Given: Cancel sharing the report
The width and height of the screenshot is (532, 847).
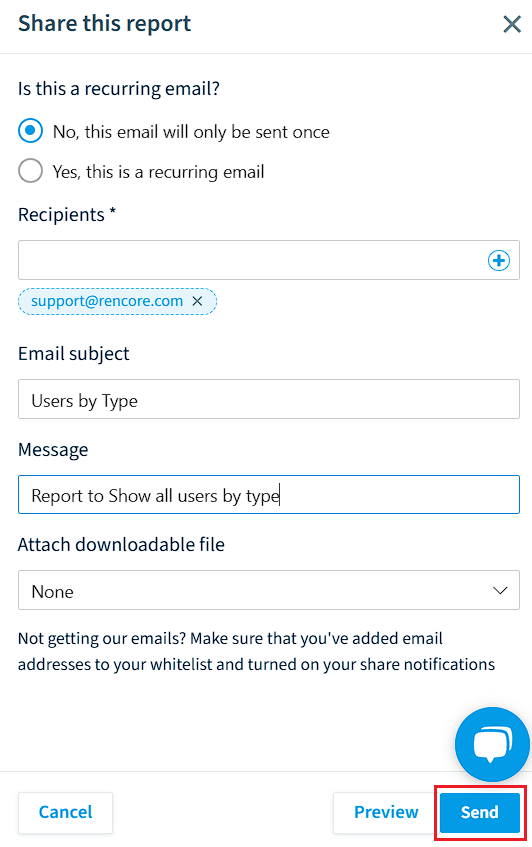Looking at the screenshot, I should 65,812.
